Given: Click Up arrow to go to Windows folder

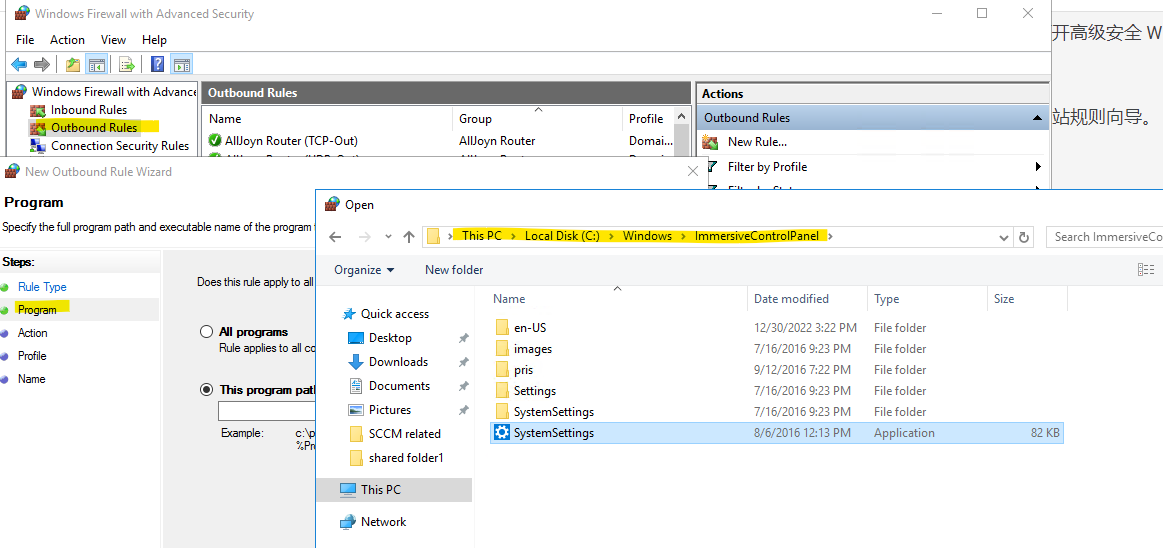Looking at the screenshot, I should [x=409, y=237].
